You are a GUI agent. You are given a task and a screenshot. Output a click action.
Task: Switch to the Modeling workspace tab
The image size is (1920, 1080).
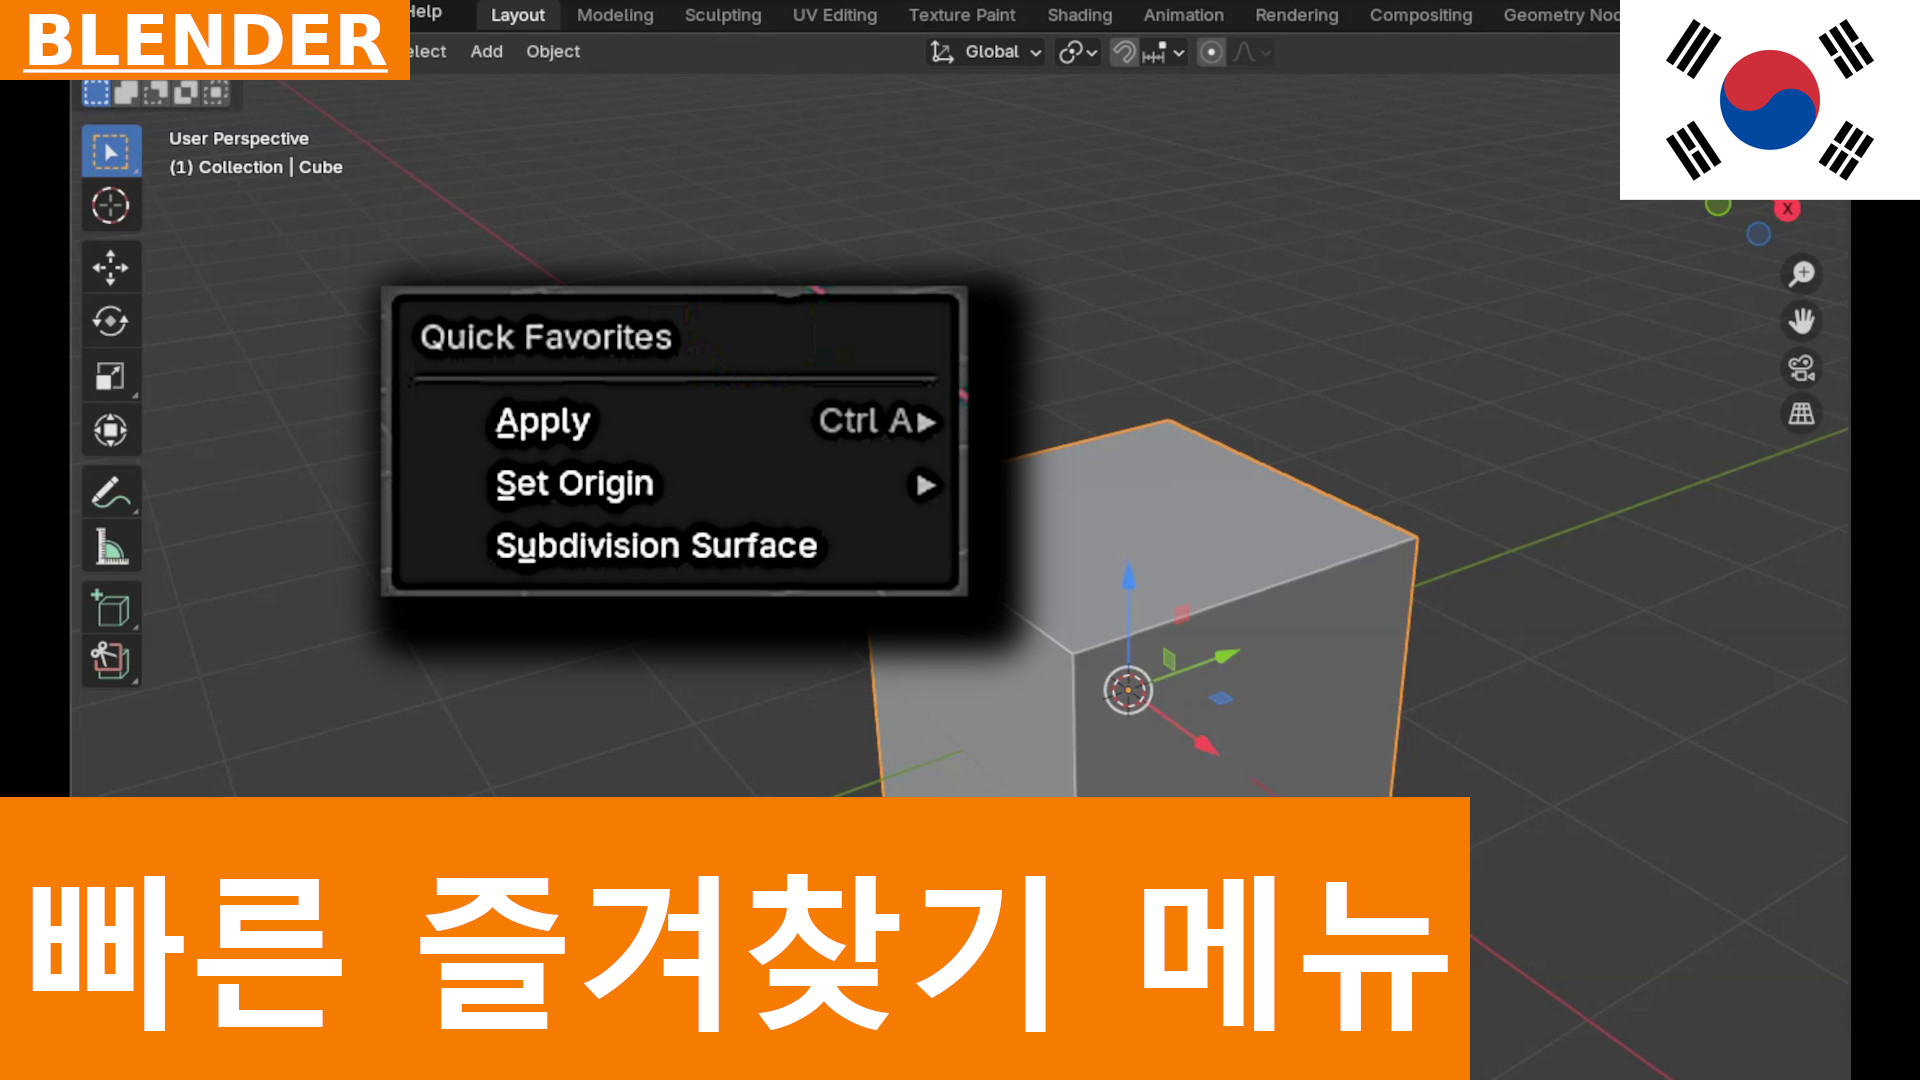click(x=615, y=15)
